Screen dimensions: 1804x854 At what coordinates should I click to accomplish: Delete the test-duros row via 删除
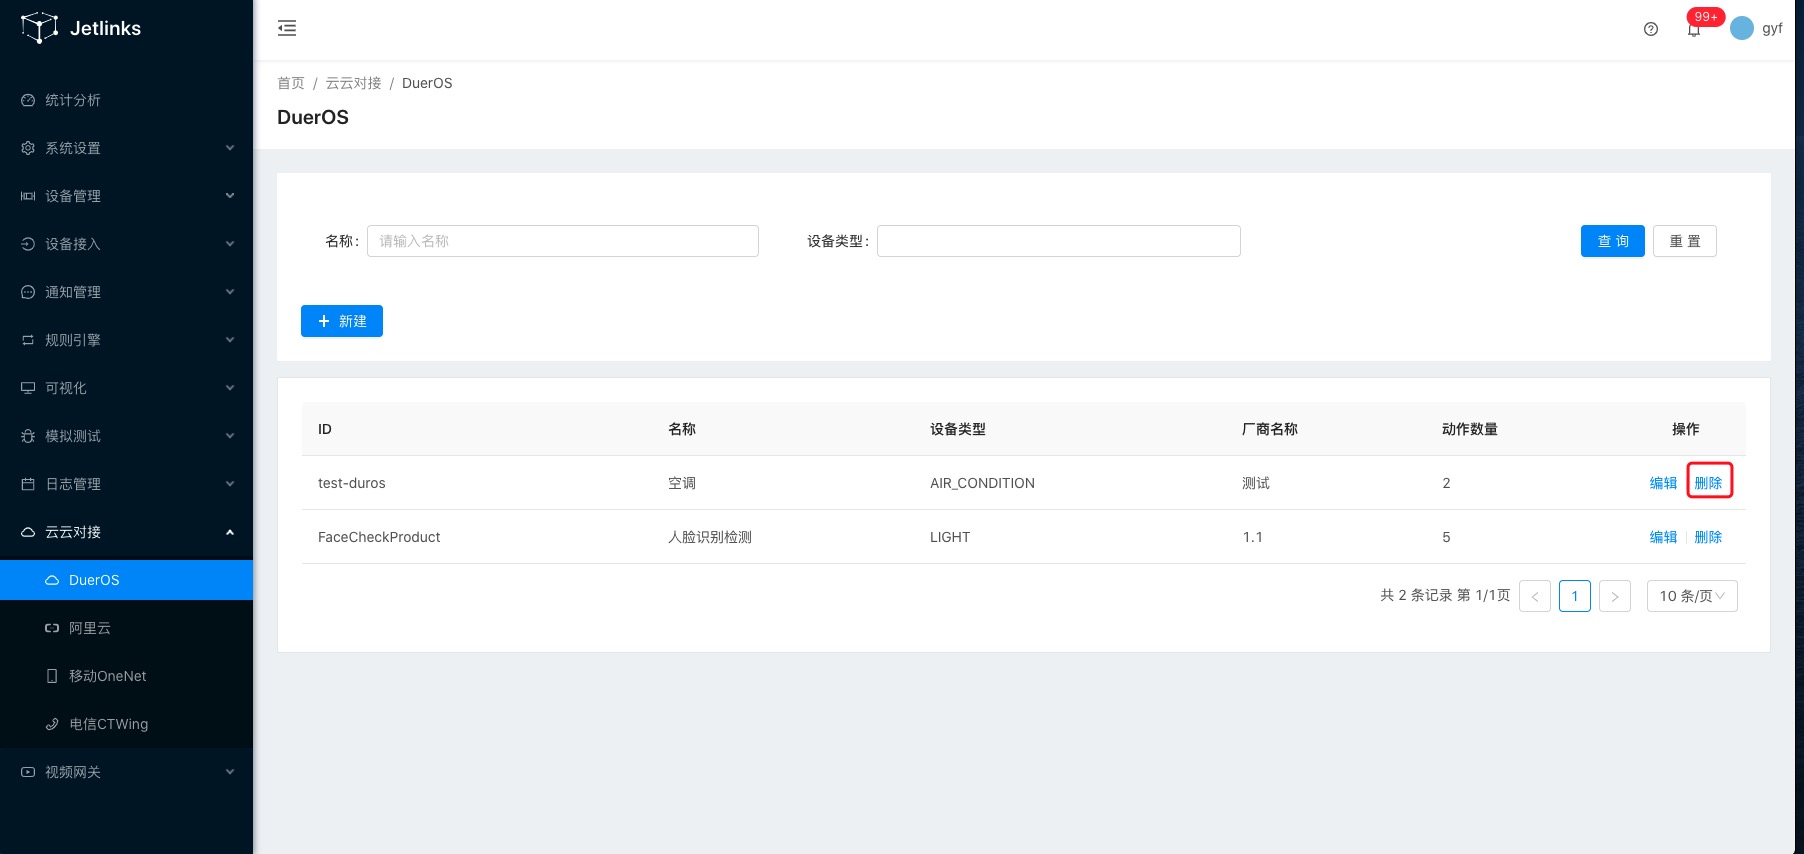click(1708, 483)
